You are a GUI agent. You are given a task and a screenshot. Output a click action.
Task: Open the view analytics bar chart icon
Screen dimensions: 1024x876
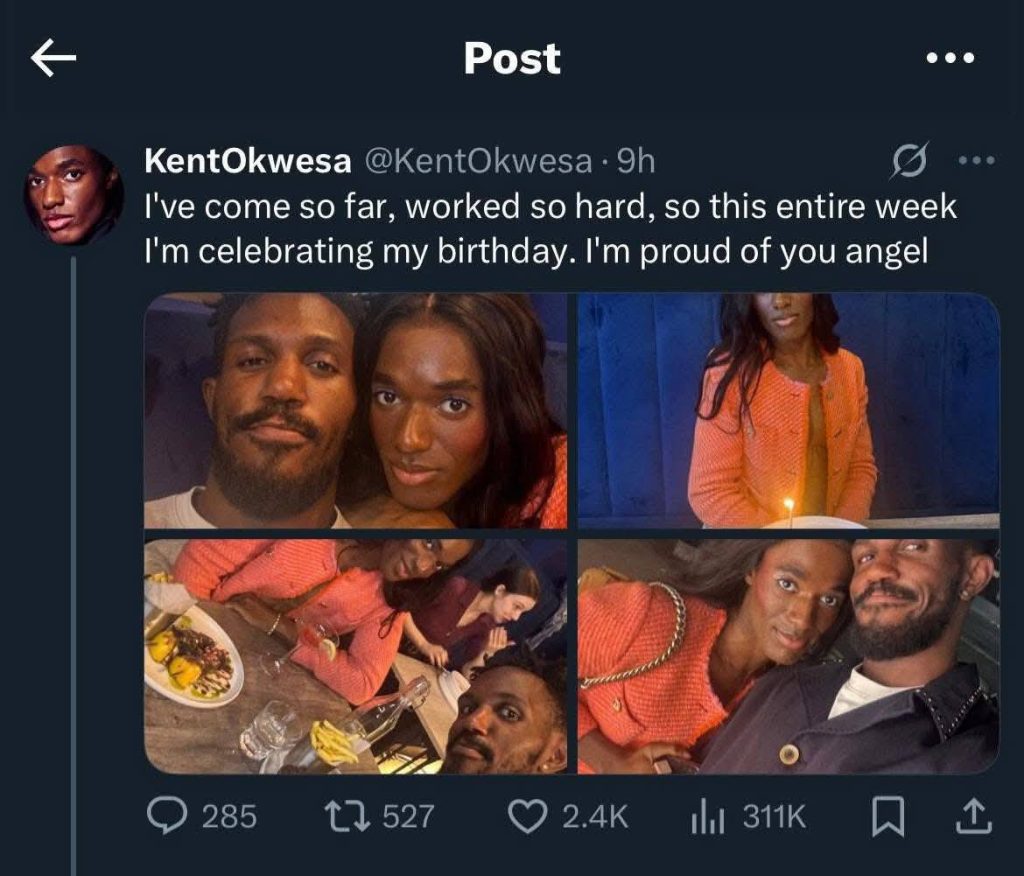[x=705, y=817]
